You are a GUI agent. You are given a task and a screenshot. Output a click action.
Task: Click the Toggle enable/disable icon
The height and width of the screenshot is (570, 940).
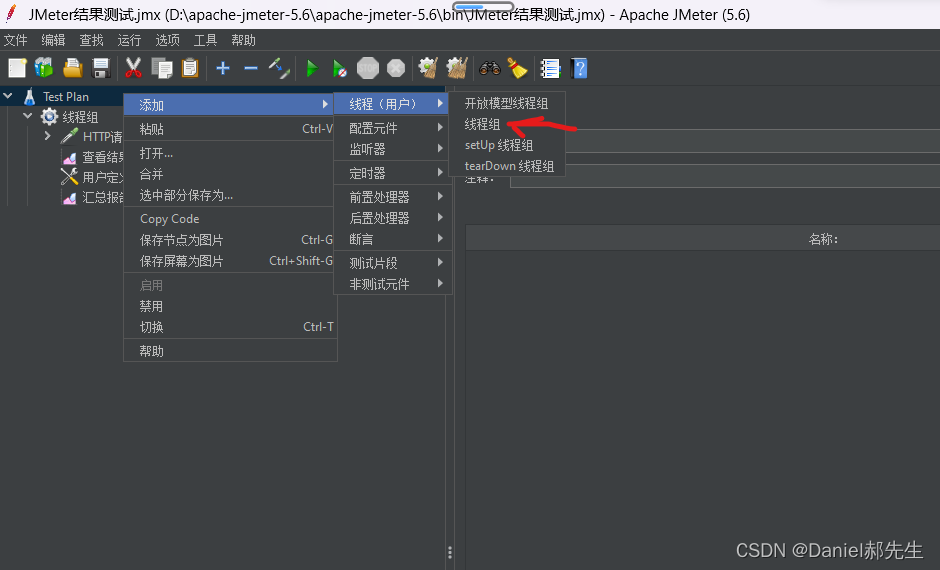click(x=279, y=68)
